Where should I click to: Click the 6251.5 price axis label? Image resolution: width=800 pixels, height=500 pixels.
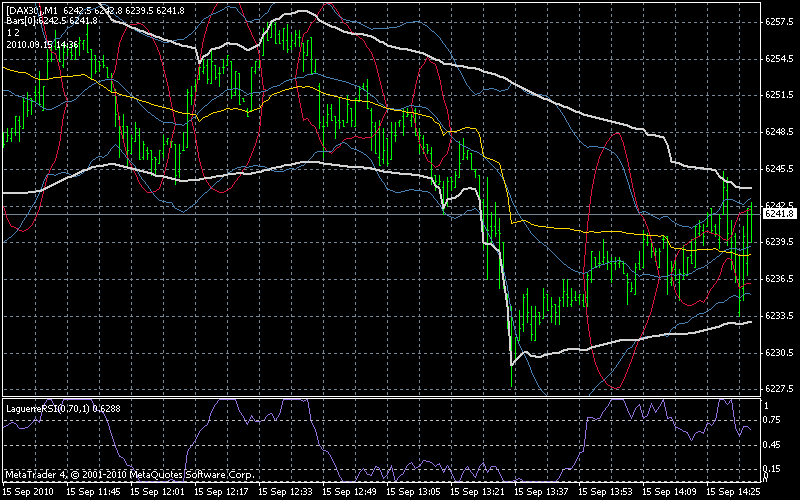779,95
